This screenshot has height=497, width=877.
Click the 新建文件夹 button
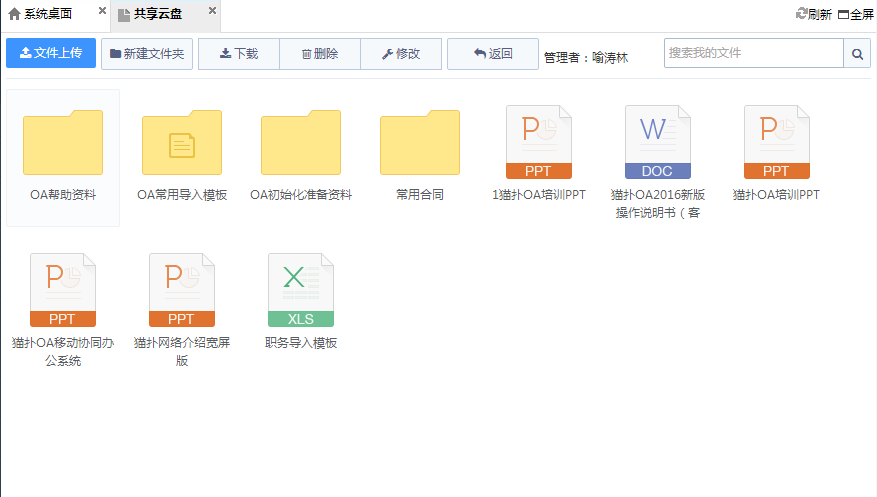pyautogui.click(x=147, y=54)
